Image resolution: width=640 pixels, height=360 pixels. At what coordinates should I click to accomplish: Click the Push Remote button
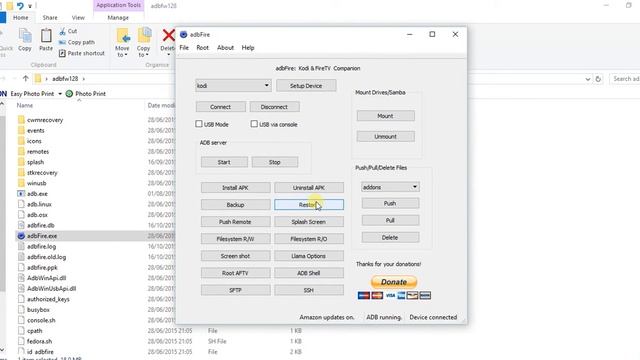coord(236,222)
